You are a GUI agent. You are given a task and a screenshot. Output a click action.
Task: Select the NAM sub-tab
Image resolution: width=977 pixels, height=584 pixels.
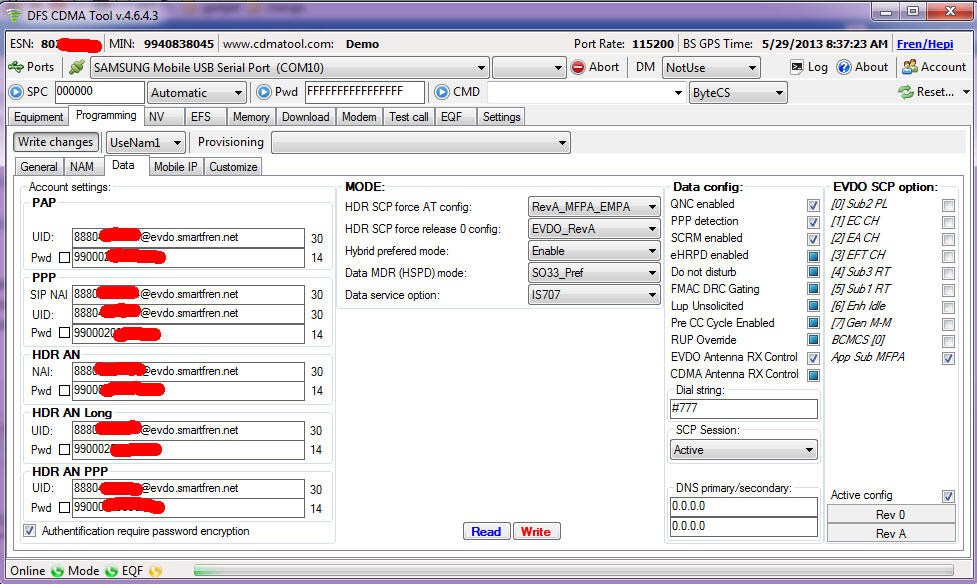point(82,167)
